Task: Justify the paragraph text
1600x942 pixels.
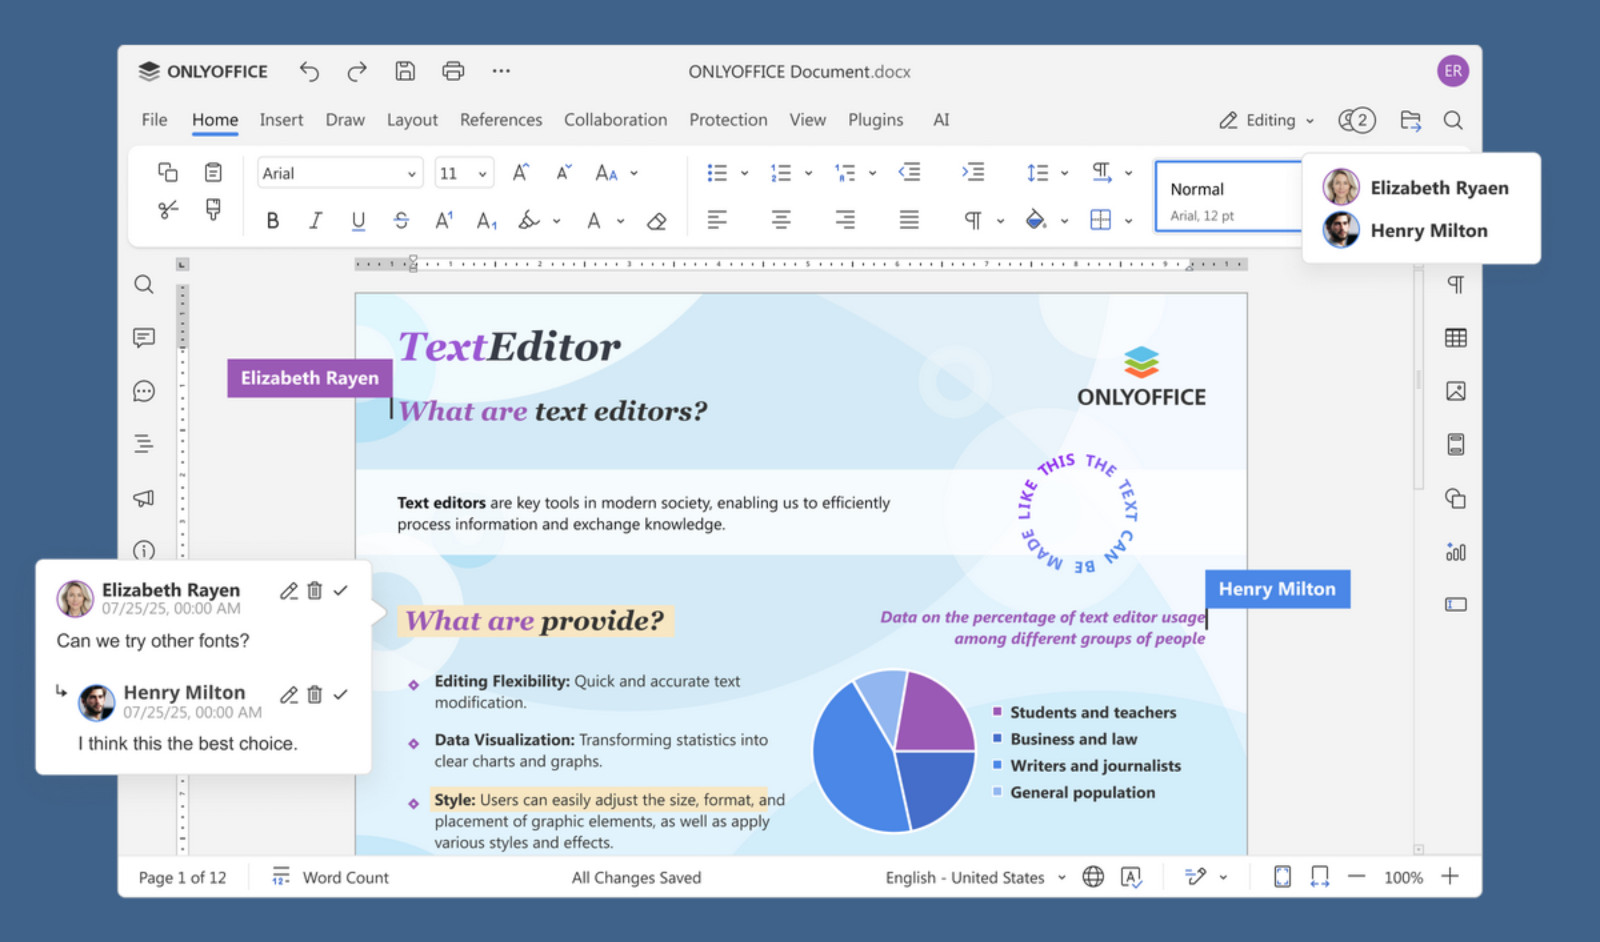Action: [909, 220]
